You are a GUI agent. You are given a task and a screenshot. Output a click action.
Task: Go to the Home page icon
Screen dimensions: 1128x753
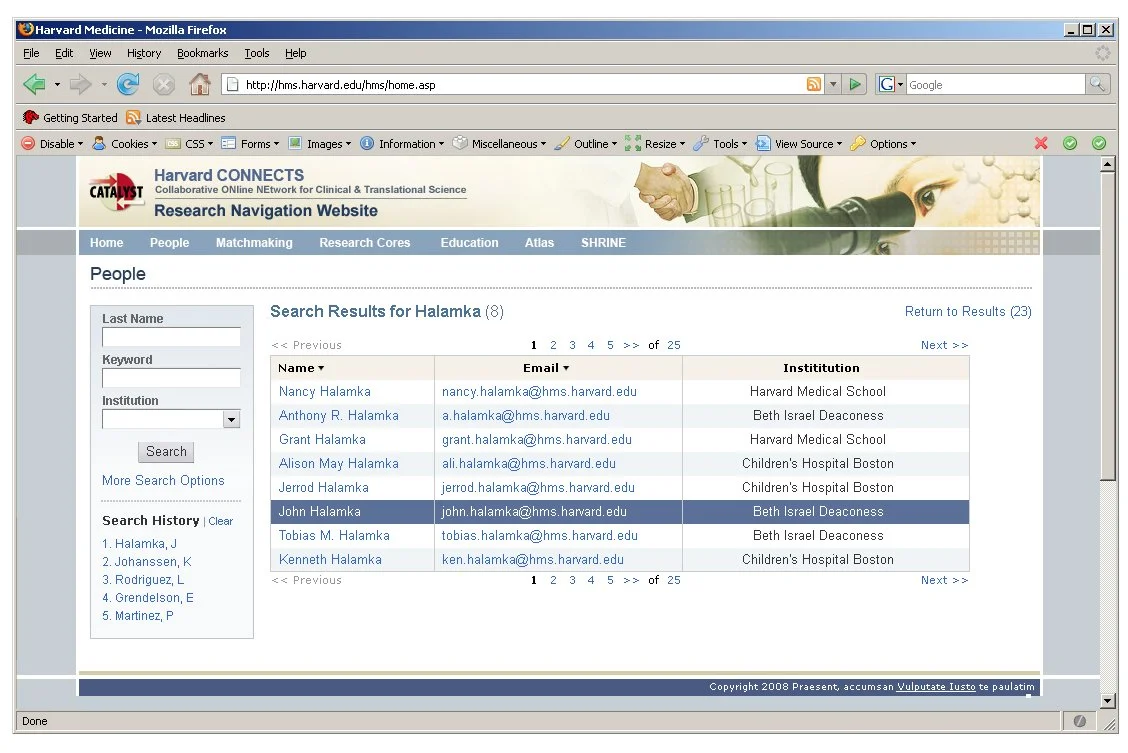click(x=200, y=84)
